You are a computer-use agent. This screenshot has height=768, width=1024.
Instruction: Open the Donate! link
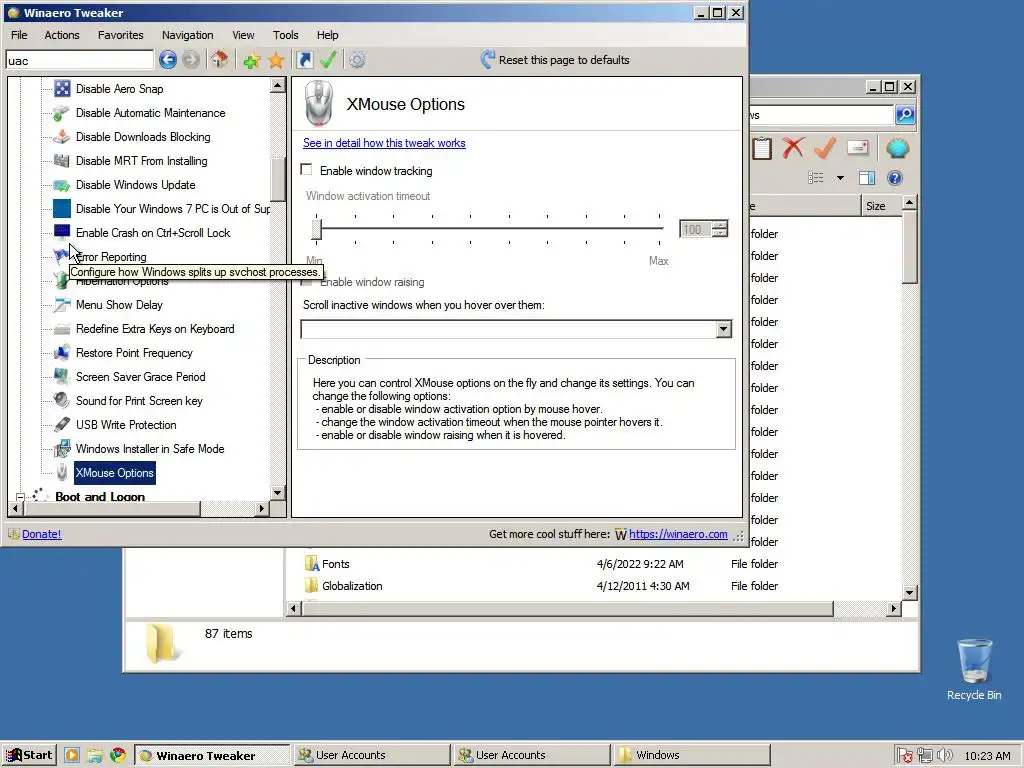pyautogui.click(x=42, y=534)
